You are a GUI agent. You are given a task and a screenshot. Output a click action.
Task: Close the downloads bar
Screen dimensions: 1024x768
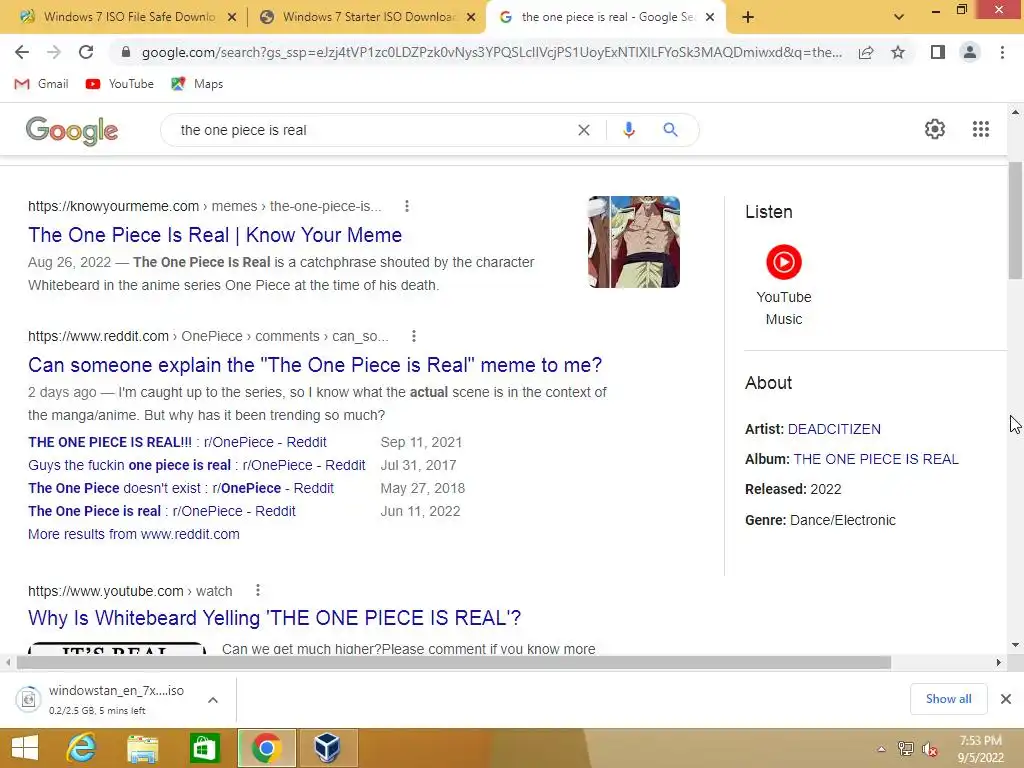[1006, 699]
